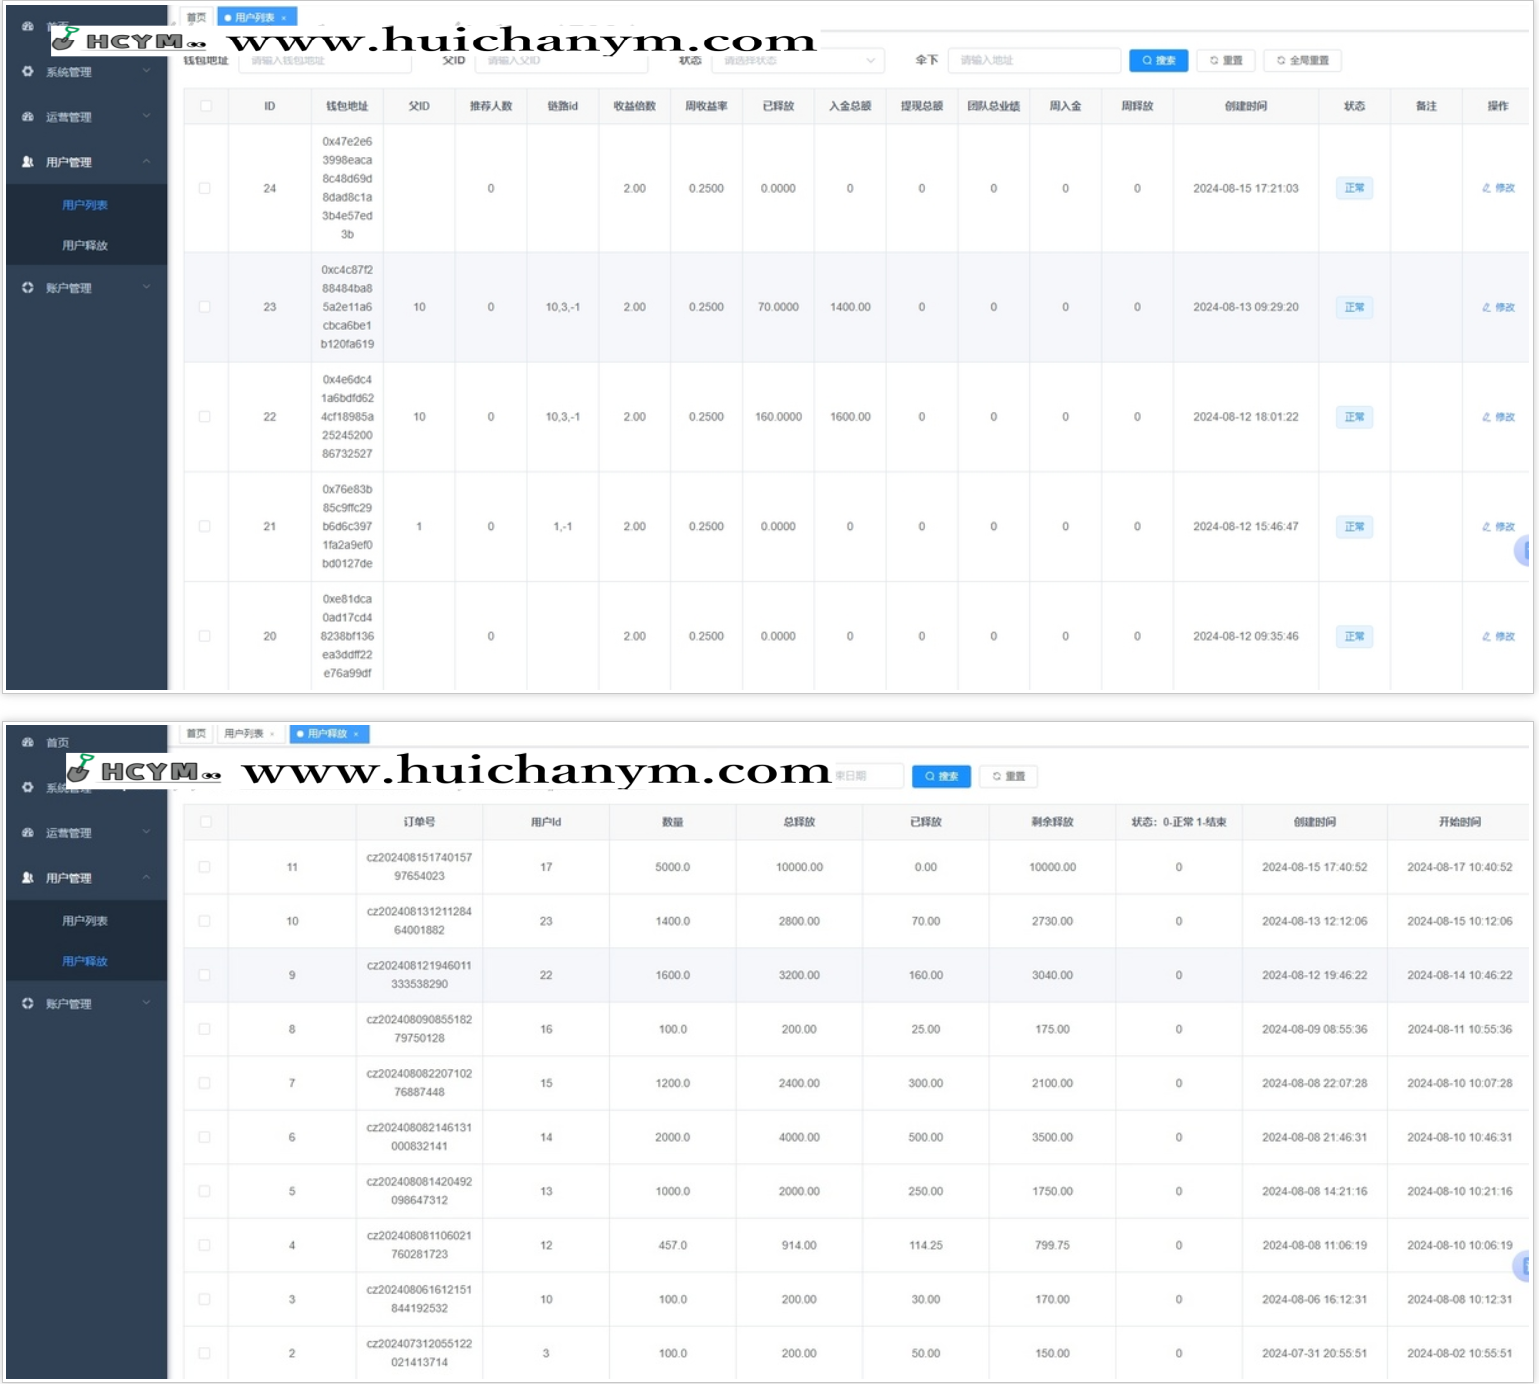
Task: Focus the 钱包地址 wallet address input field
Action: (x=325, y=61)
